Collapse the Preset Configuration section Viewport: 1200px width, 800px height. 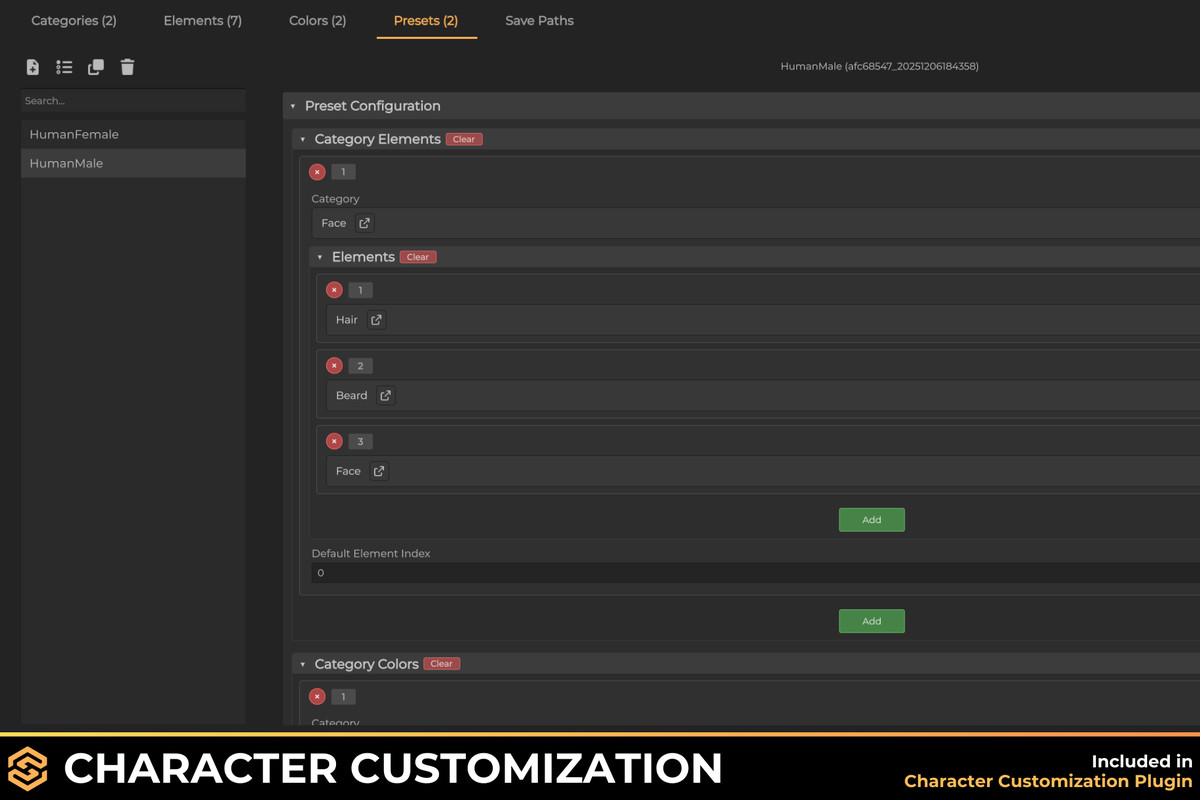click(x=292, y=105)
